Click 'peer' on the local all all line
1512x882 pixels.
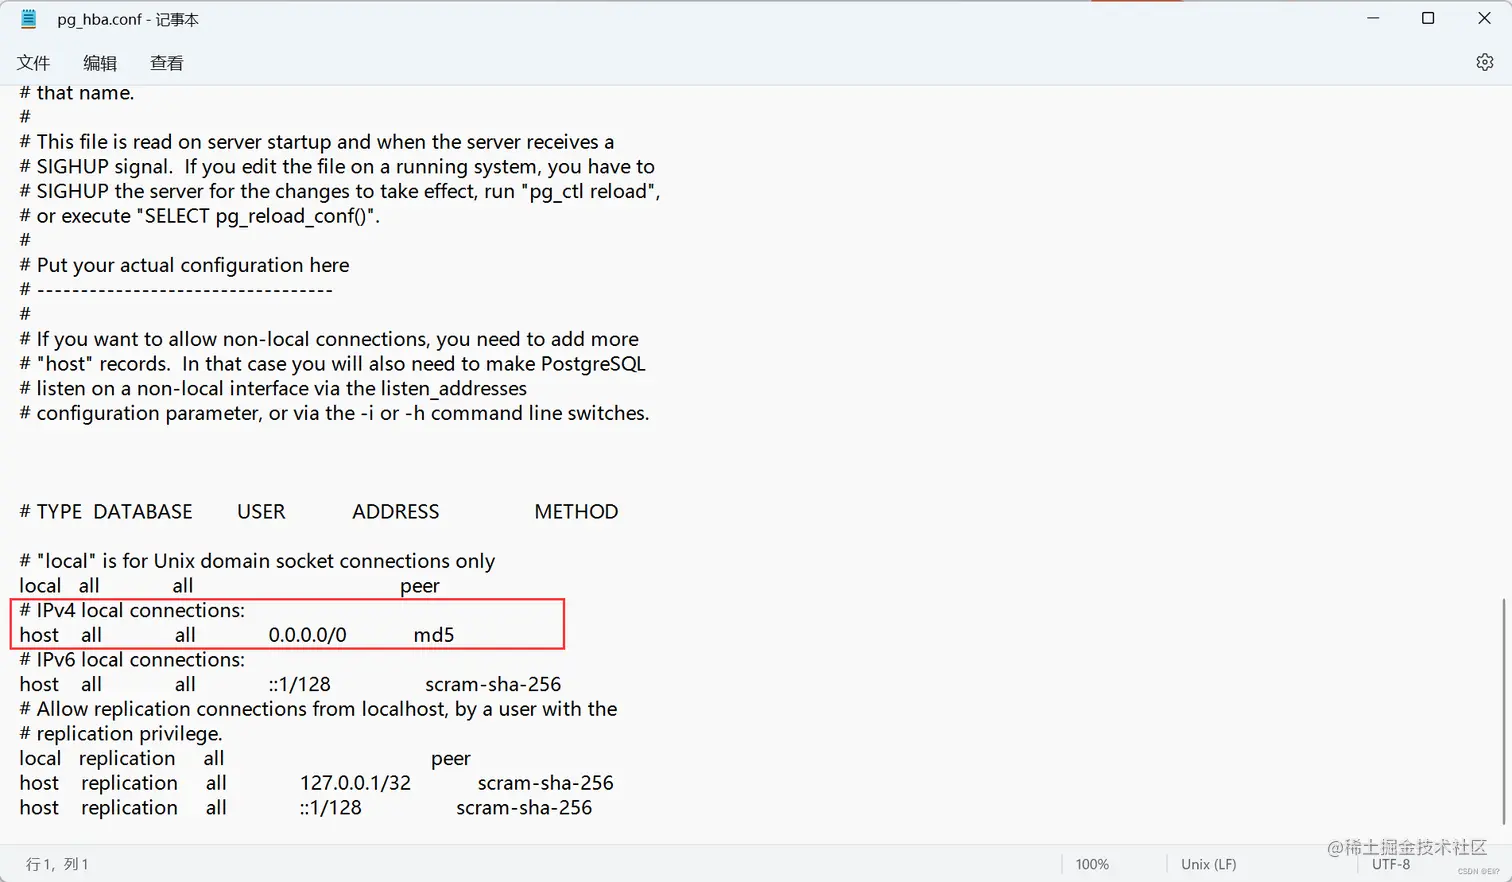(x=420, y=586)
